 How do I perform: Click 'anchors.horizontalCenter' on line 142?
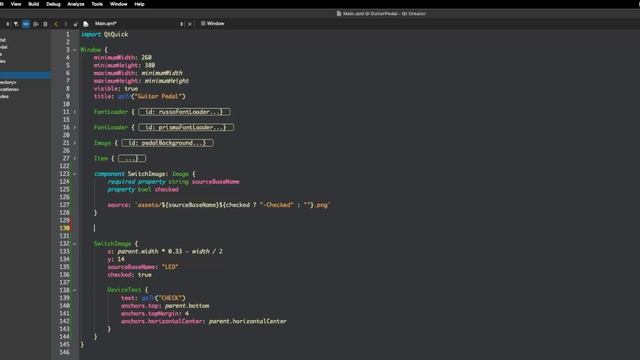click(161, 321)
